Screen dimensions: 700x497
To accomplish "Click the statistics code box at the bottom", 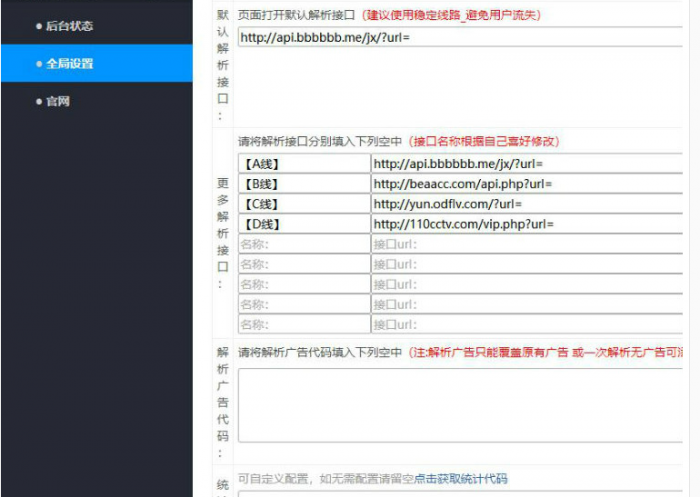I will 460,493.
